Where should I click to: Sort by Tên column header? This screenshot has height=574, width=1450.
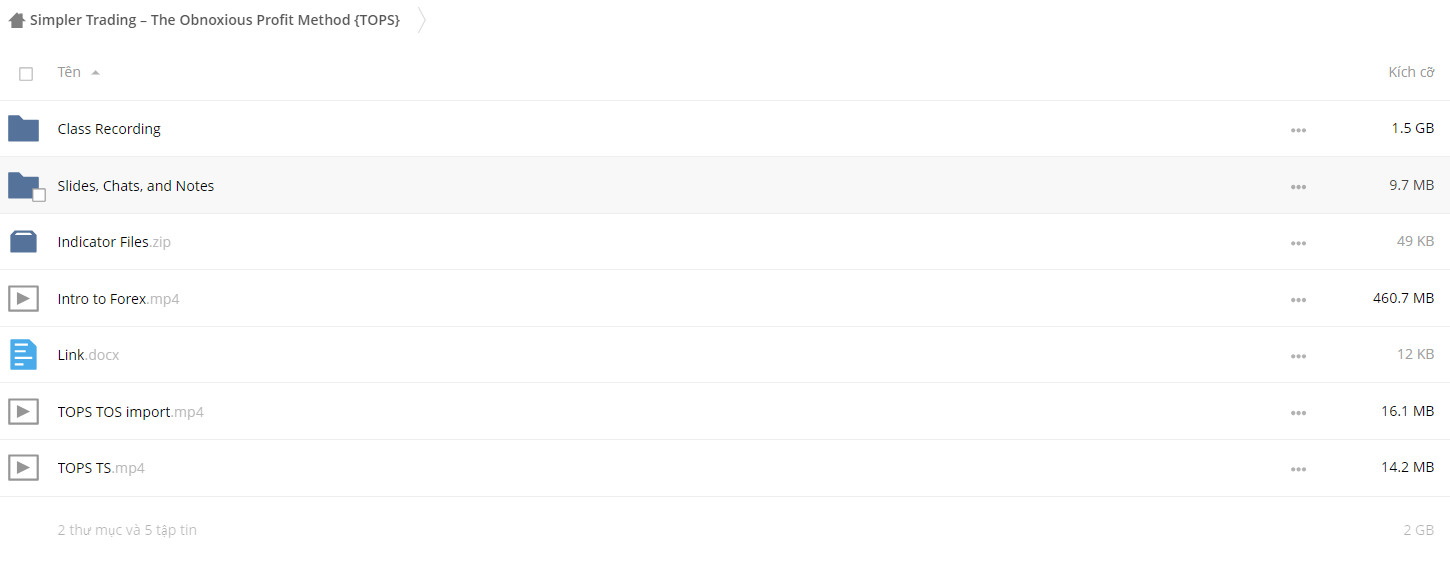coord(69,72)
